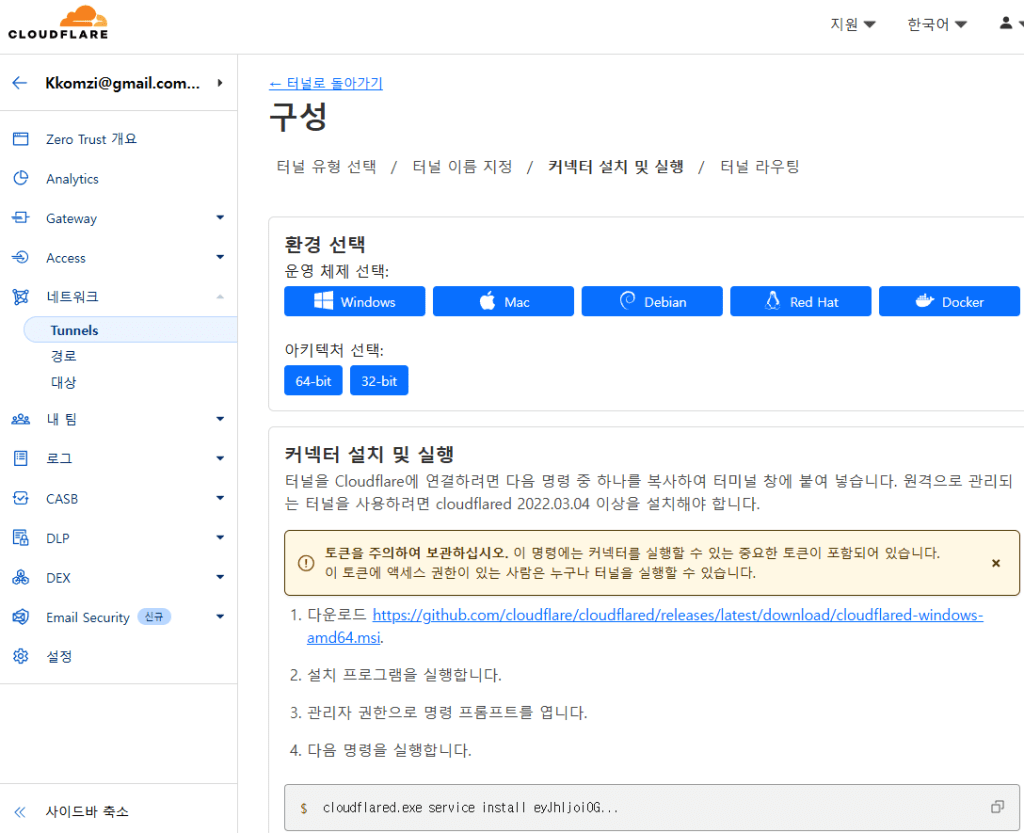
Task: Select the DEX sidebar icon
Action: tap(21, 577)
